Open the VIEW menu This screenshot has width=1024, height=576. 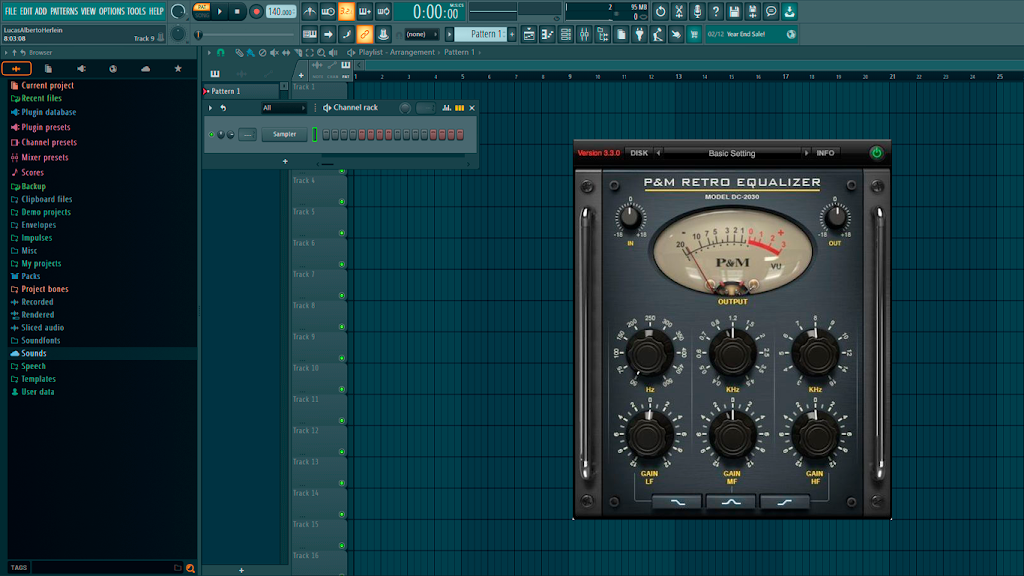click(x=88, y=11)
